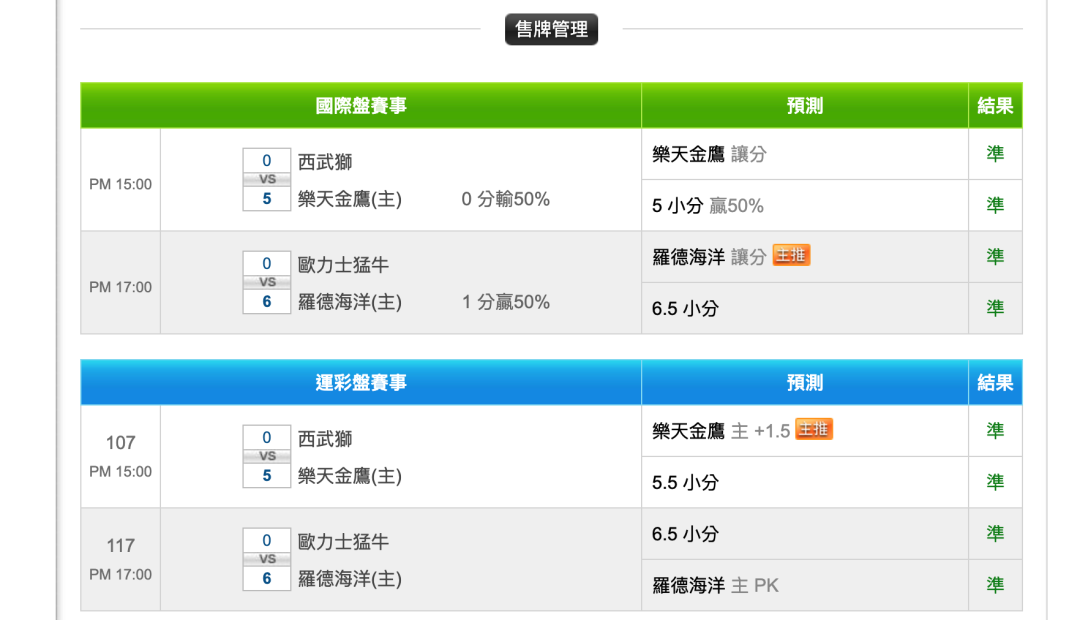This screenshot has width=1080, height=620.
Task: Click team name 樂天金鷹(主) in 國際盤賽事
Action: [x=350, y=199]
